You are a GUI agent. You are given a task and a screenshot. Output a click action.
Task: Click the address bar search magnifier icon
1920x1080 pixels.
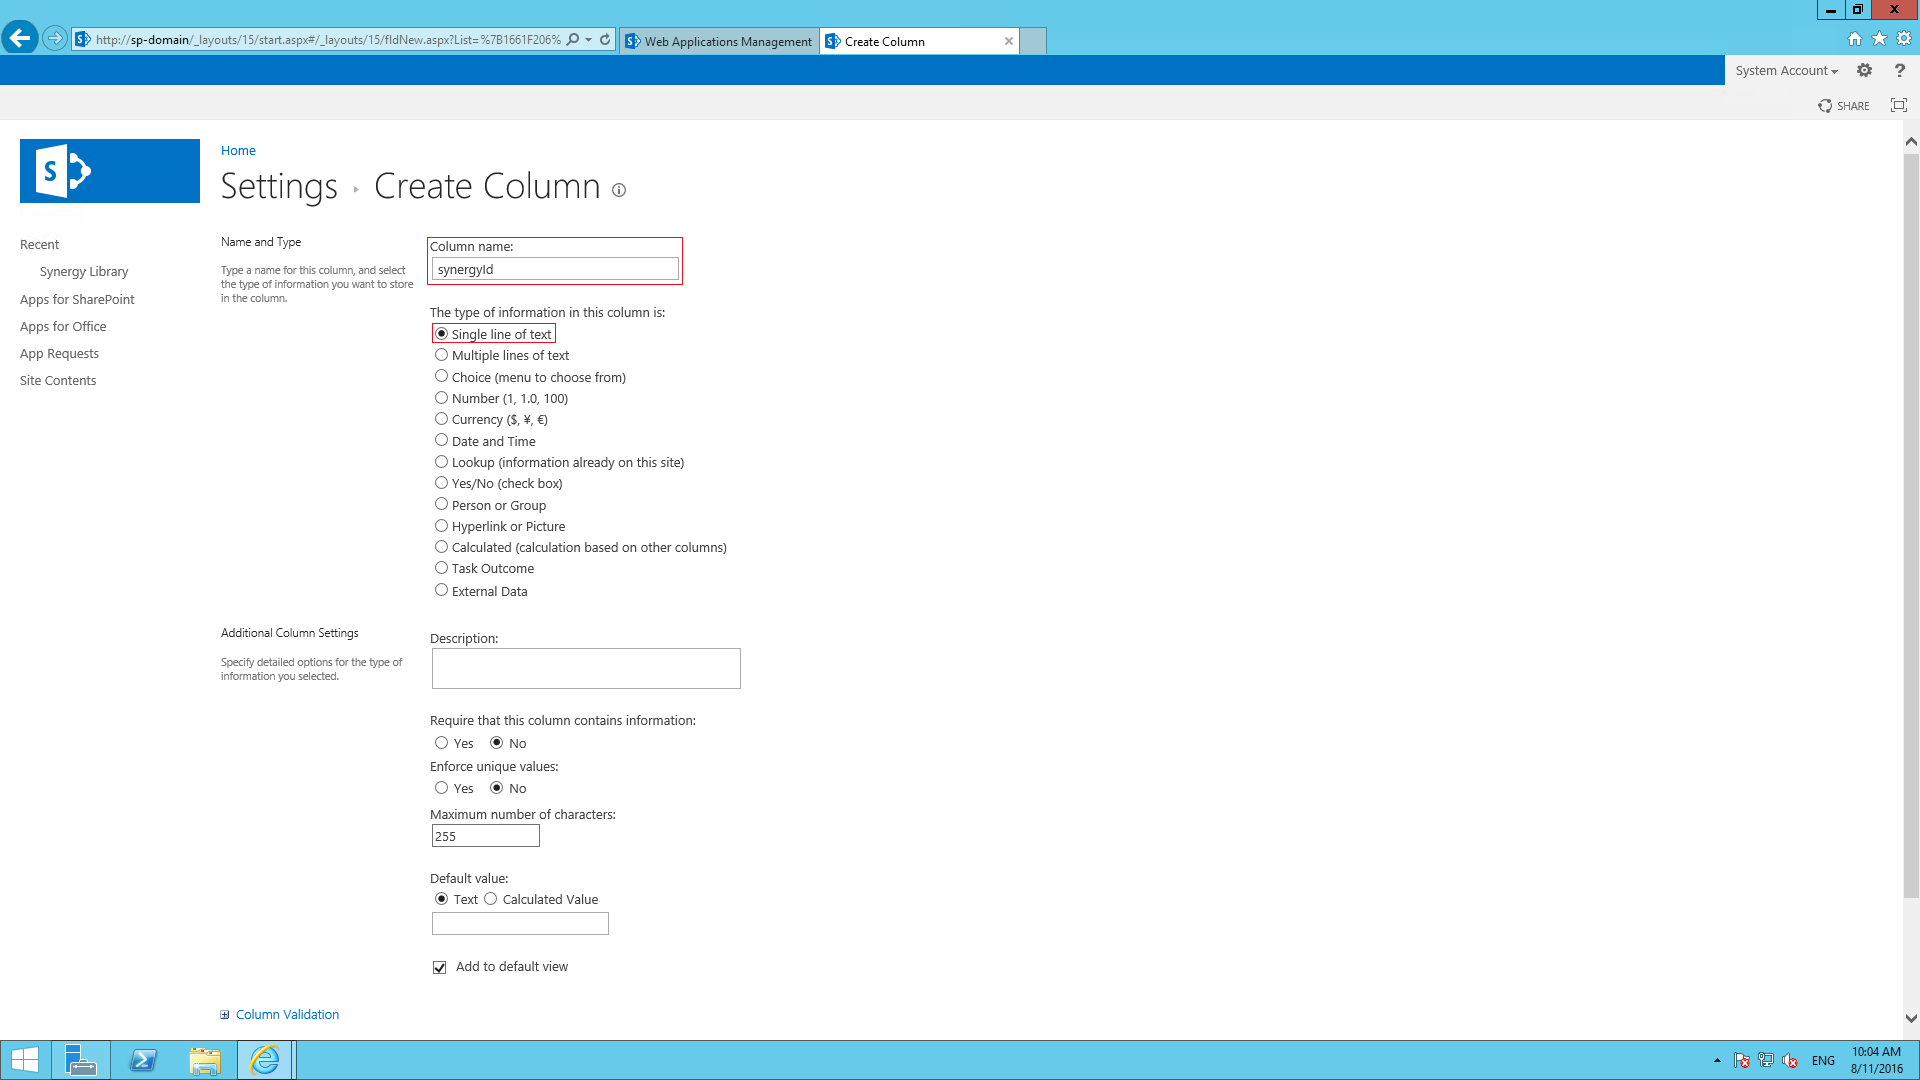click(x=573, y=40)
